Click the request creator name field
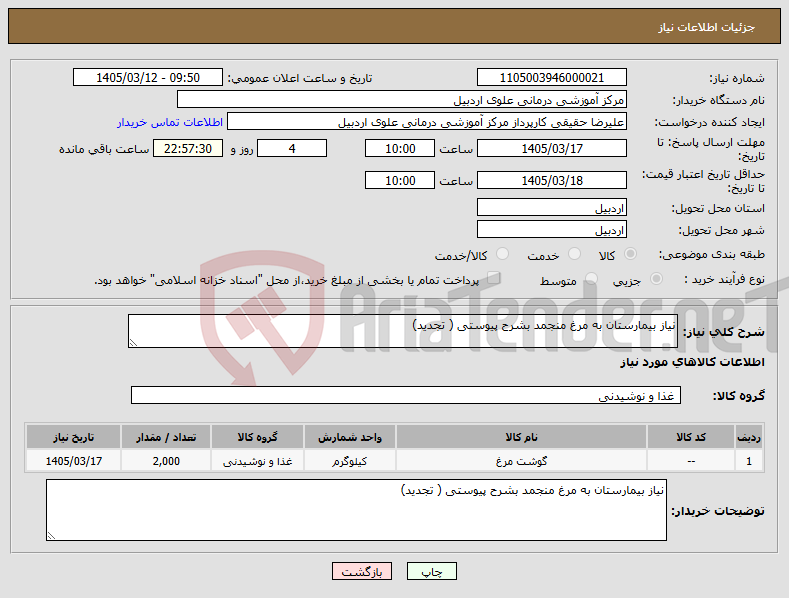 click(427, 122)
